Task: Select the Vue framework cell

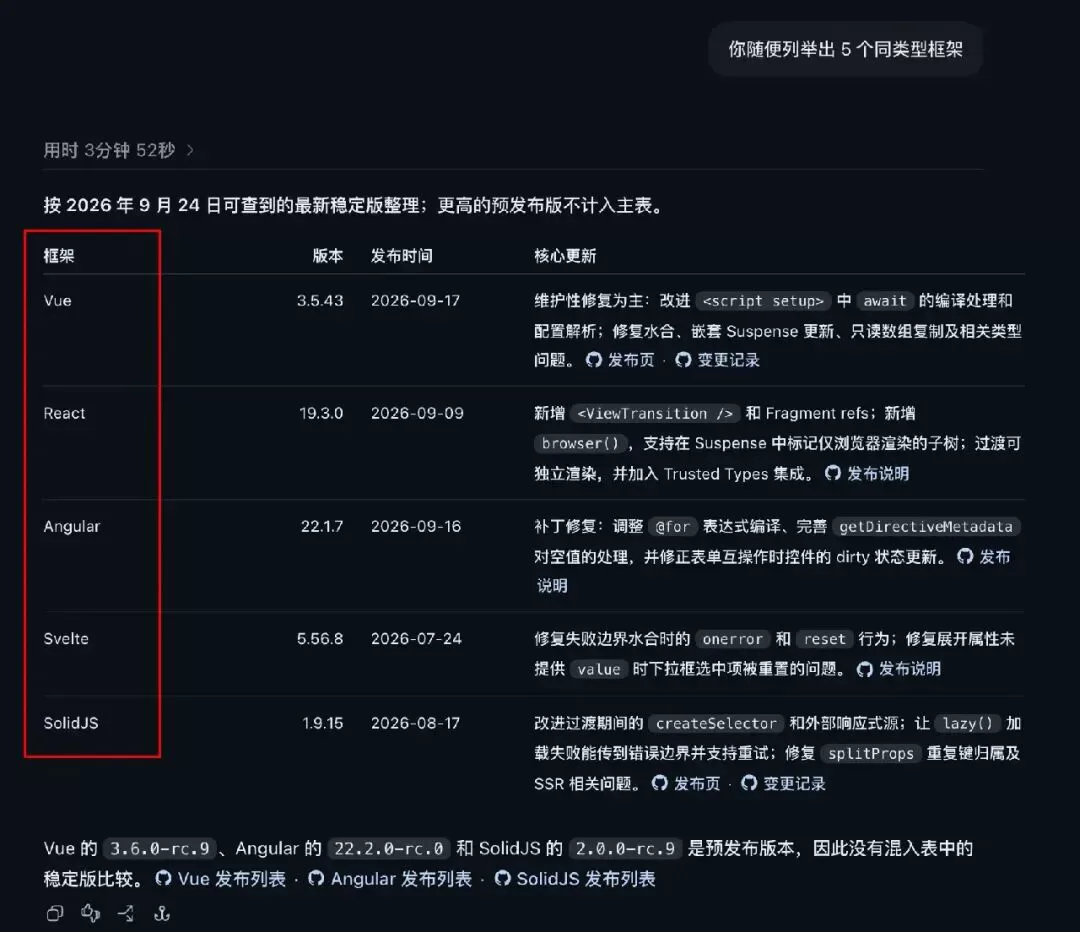Action: pos(58,300)
